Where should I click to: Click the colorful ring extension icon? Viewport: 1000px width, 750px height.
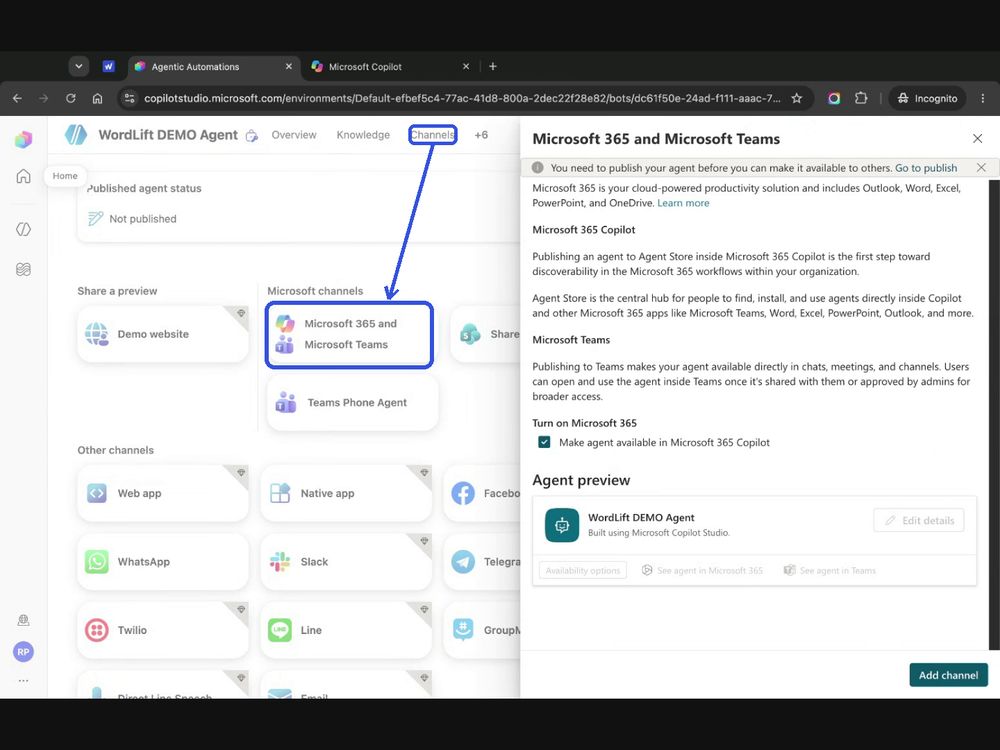pos(834,98)
